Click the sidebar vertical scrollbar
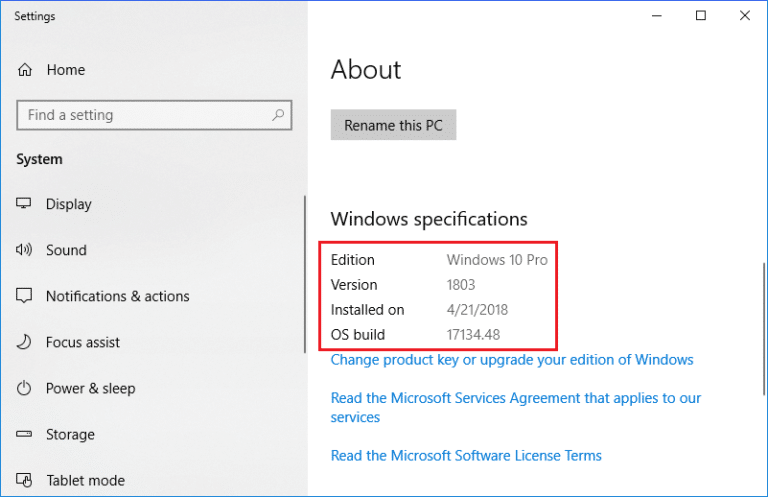 pyautogui.click(x=305, y=274)
